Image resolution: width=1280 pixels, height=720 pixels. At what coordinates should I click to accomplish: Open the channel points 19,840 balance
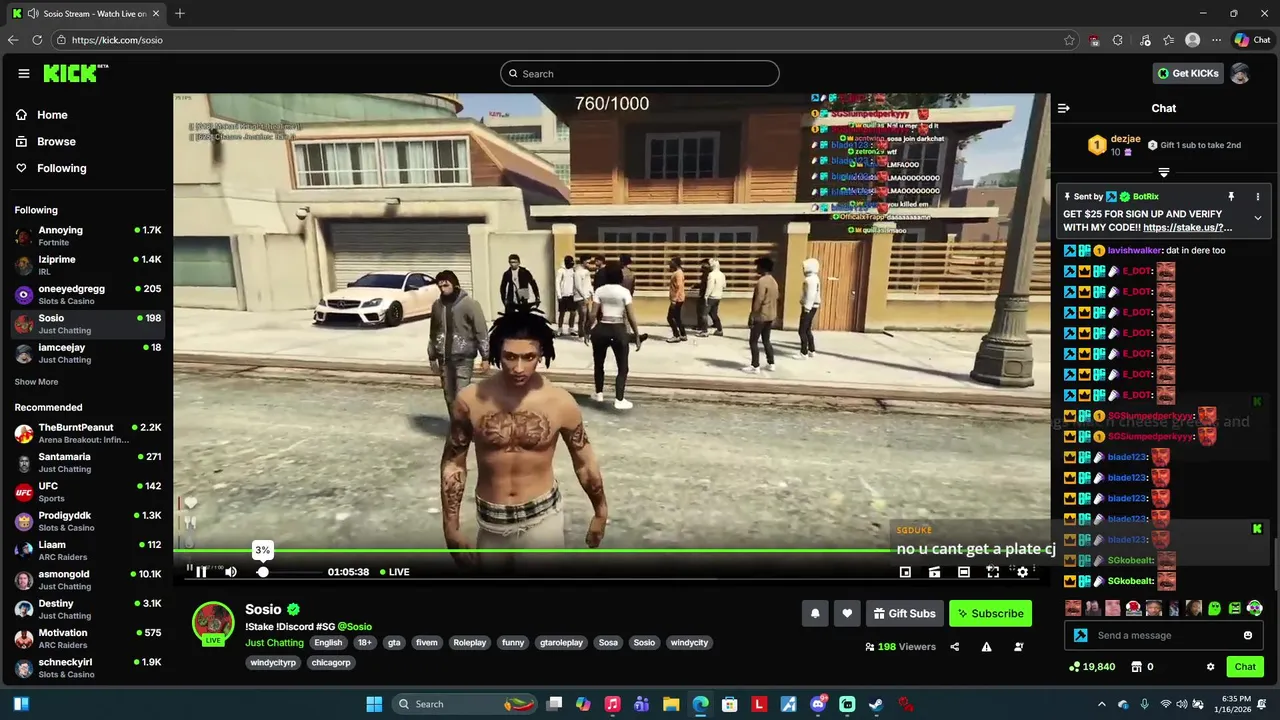[1092, 667]
